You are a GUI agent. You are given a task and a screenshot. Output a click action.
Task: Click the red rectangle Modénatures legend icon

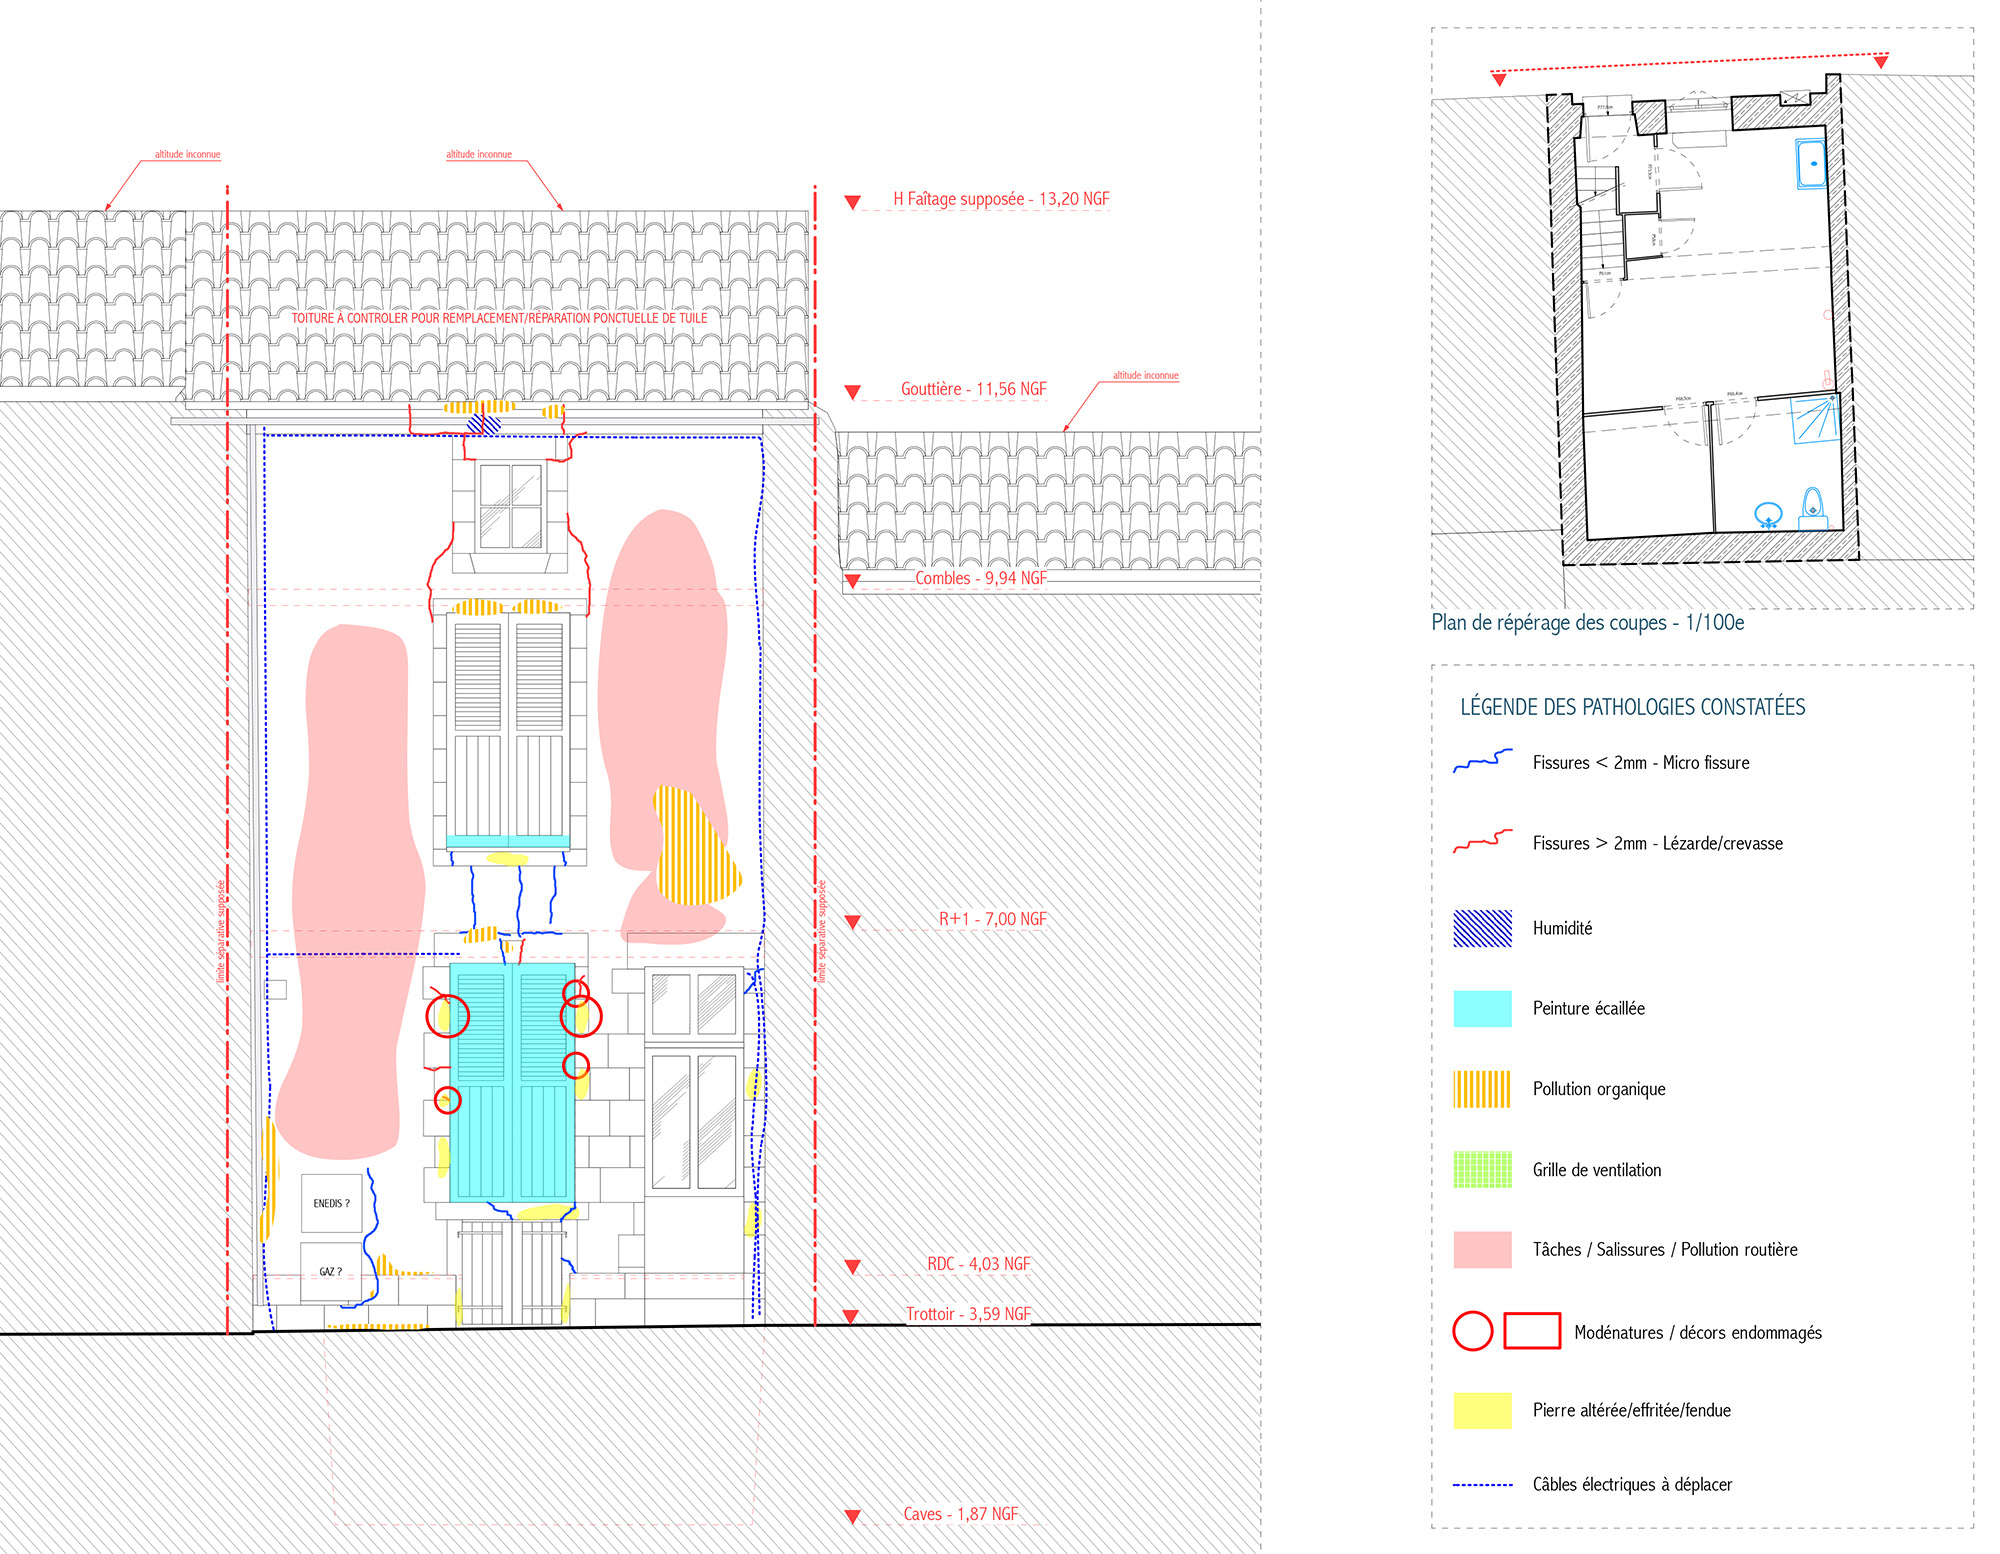[1532, 1331]
